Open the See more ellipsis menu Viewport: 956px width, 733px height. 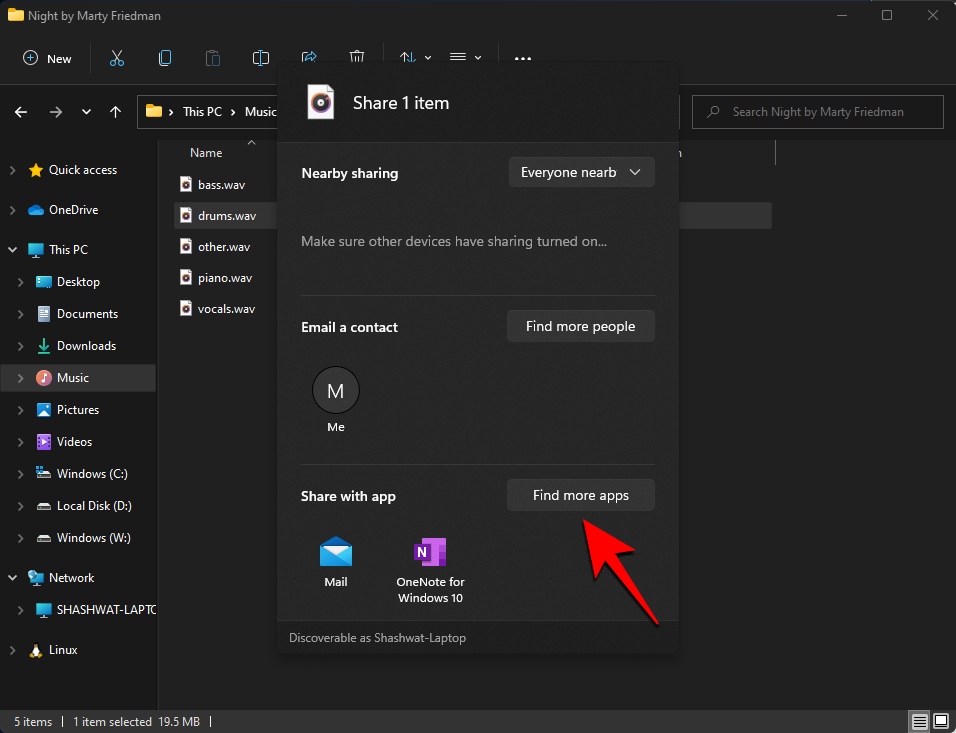tap(523, 59)
